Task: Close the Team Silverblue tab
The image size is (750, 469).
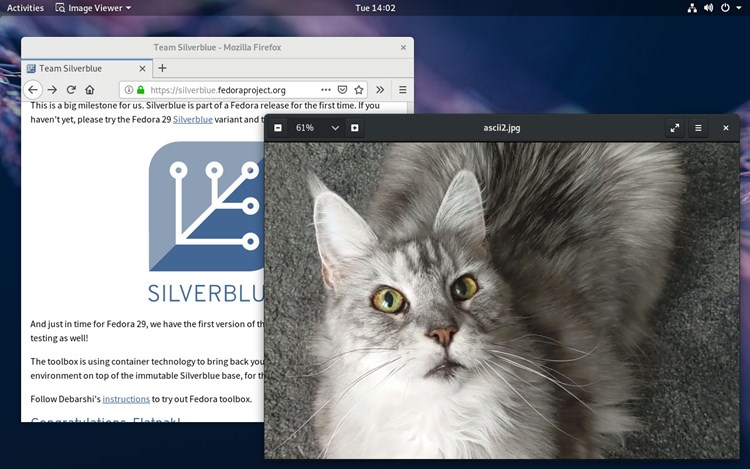Action: point(142,68)
